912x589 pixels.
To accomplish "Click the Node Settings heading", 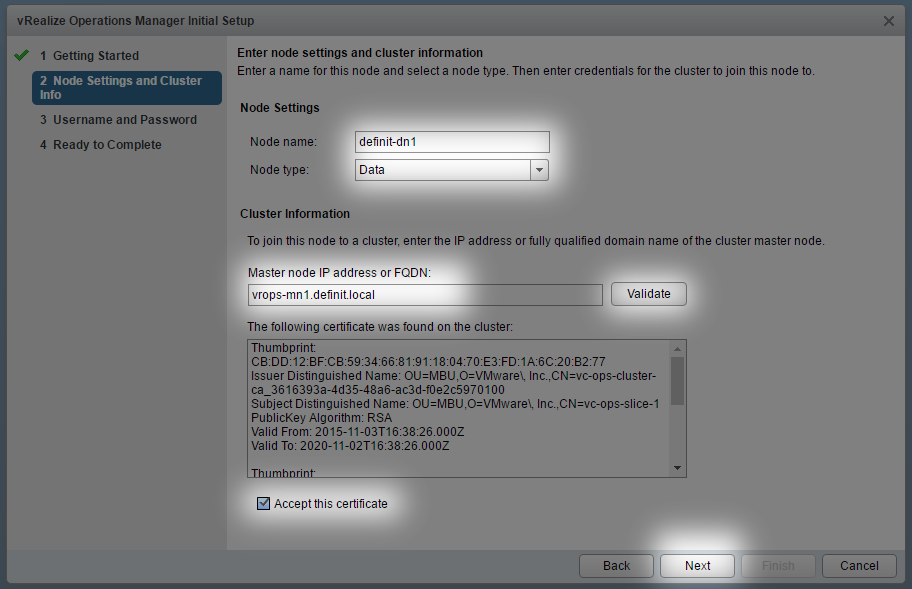I will [280, 108].
